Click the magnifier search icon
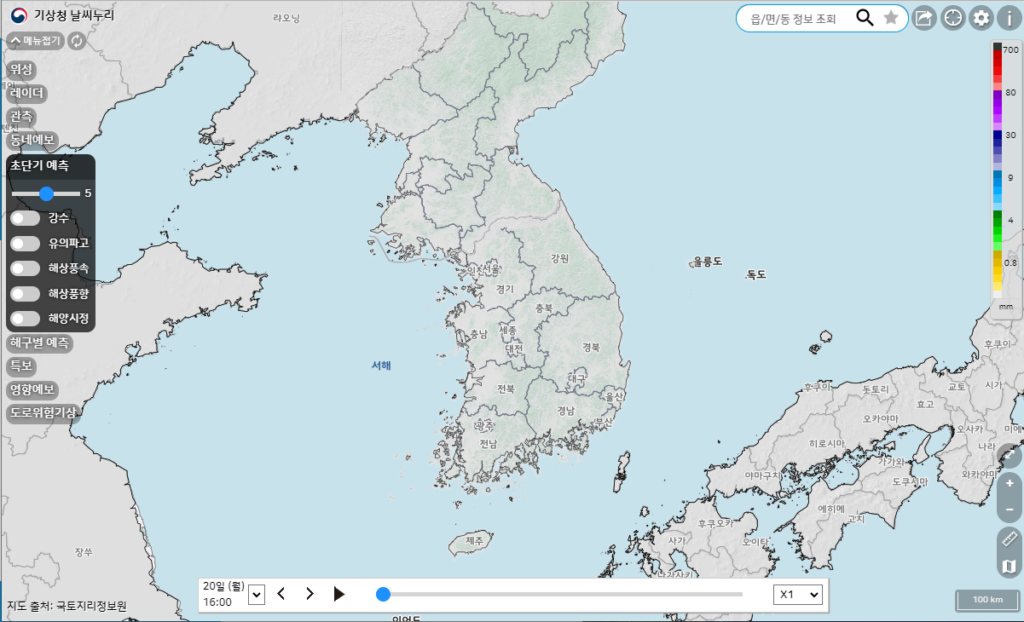The width and height of the screenshot is (1024, 622). tap(864, 18)
